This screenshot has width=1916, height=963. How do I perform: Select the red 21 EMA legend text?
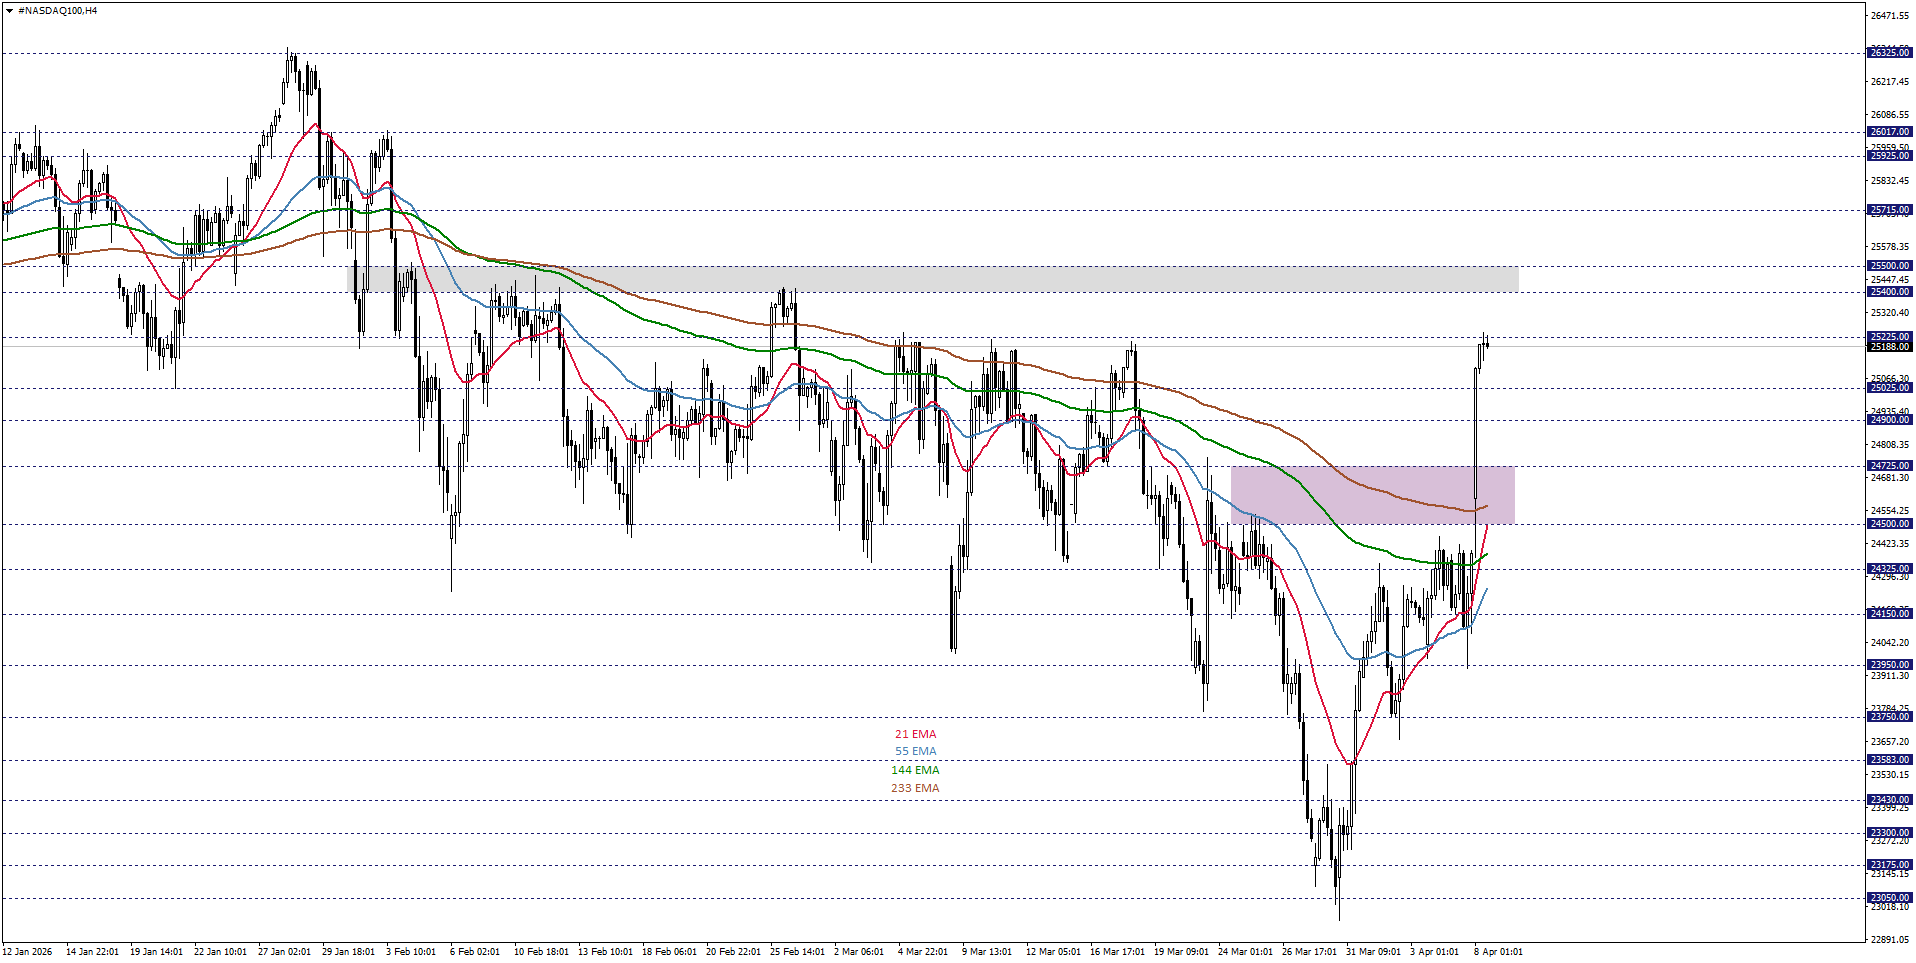pyautogui.click(x=914, y=733)
